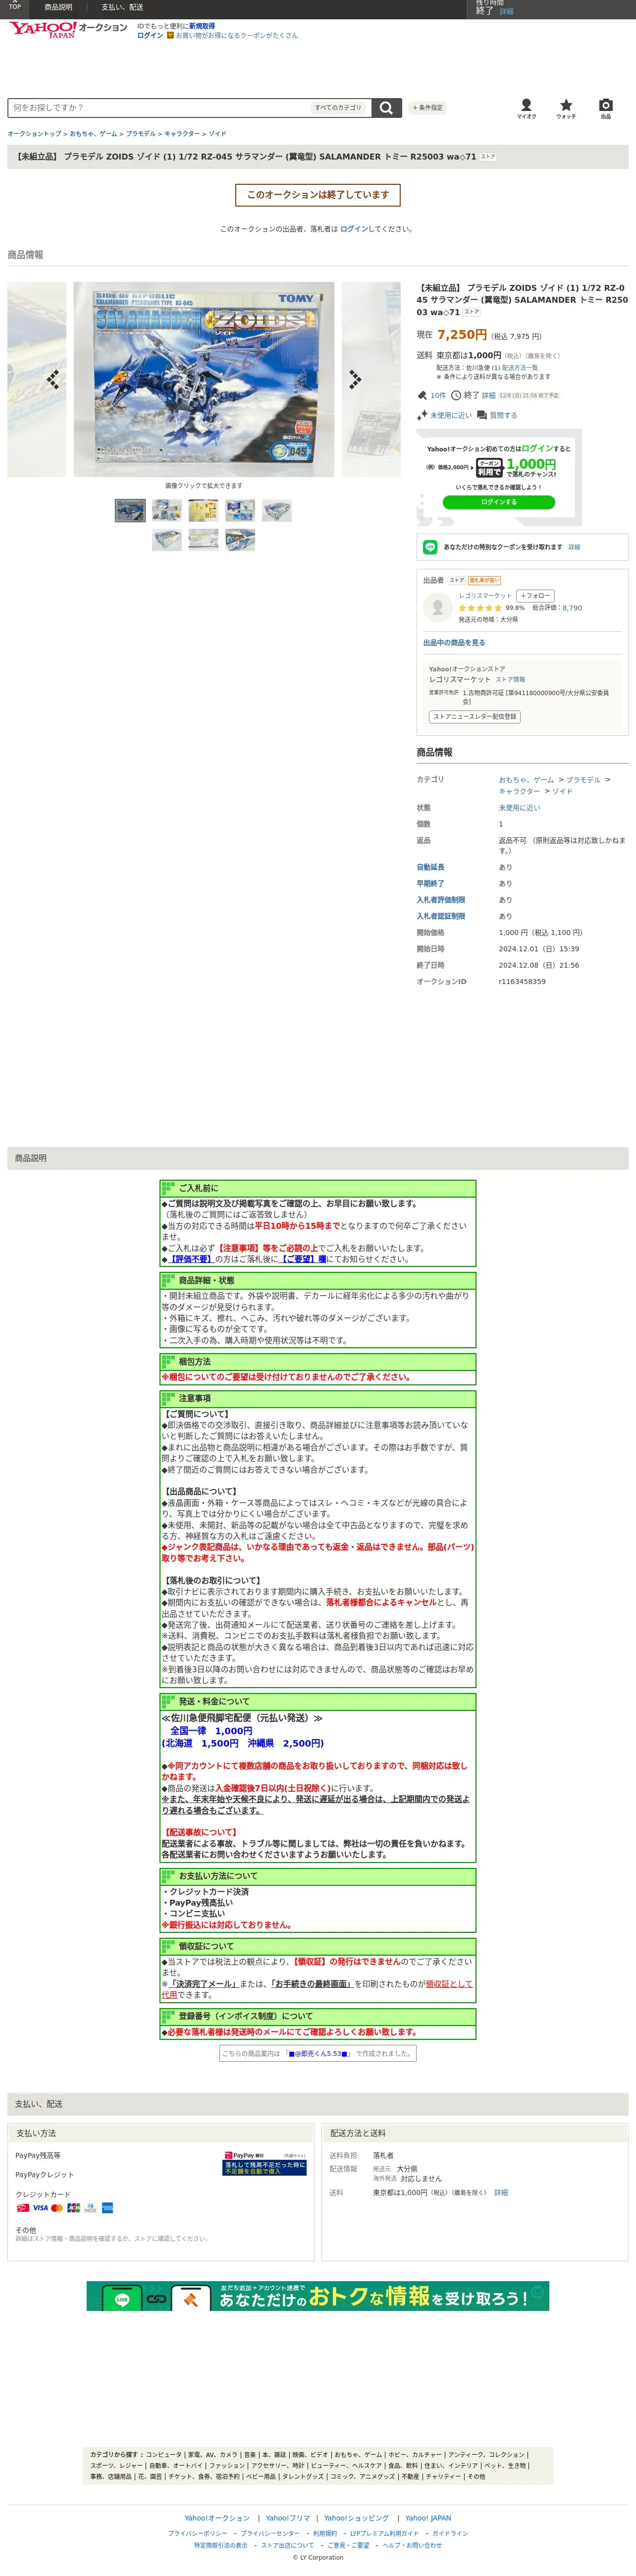Click the LINE おトクな情報 banner
The width and height of the screenshot is (636, 2576).
click(x=317, y=2296)
